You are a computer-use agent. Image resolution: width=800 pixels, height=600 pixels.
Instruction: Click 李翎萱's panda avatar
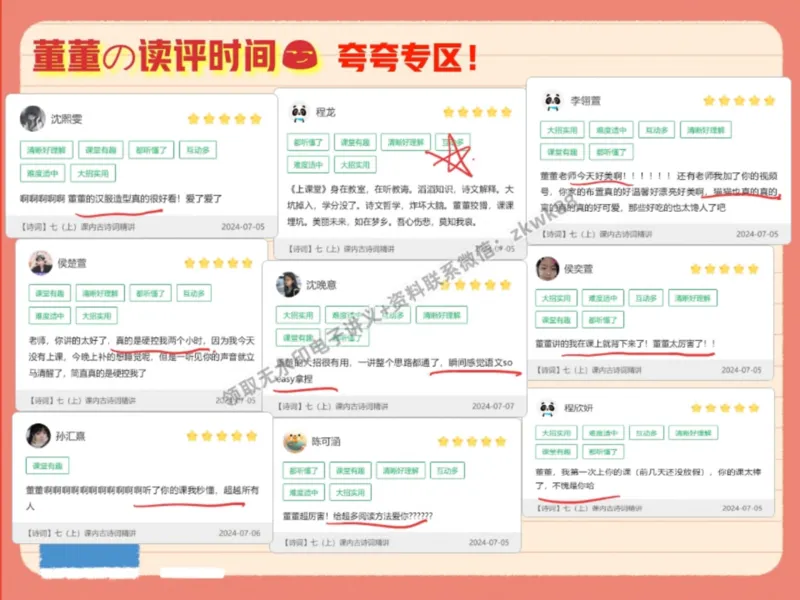[553, 101]
